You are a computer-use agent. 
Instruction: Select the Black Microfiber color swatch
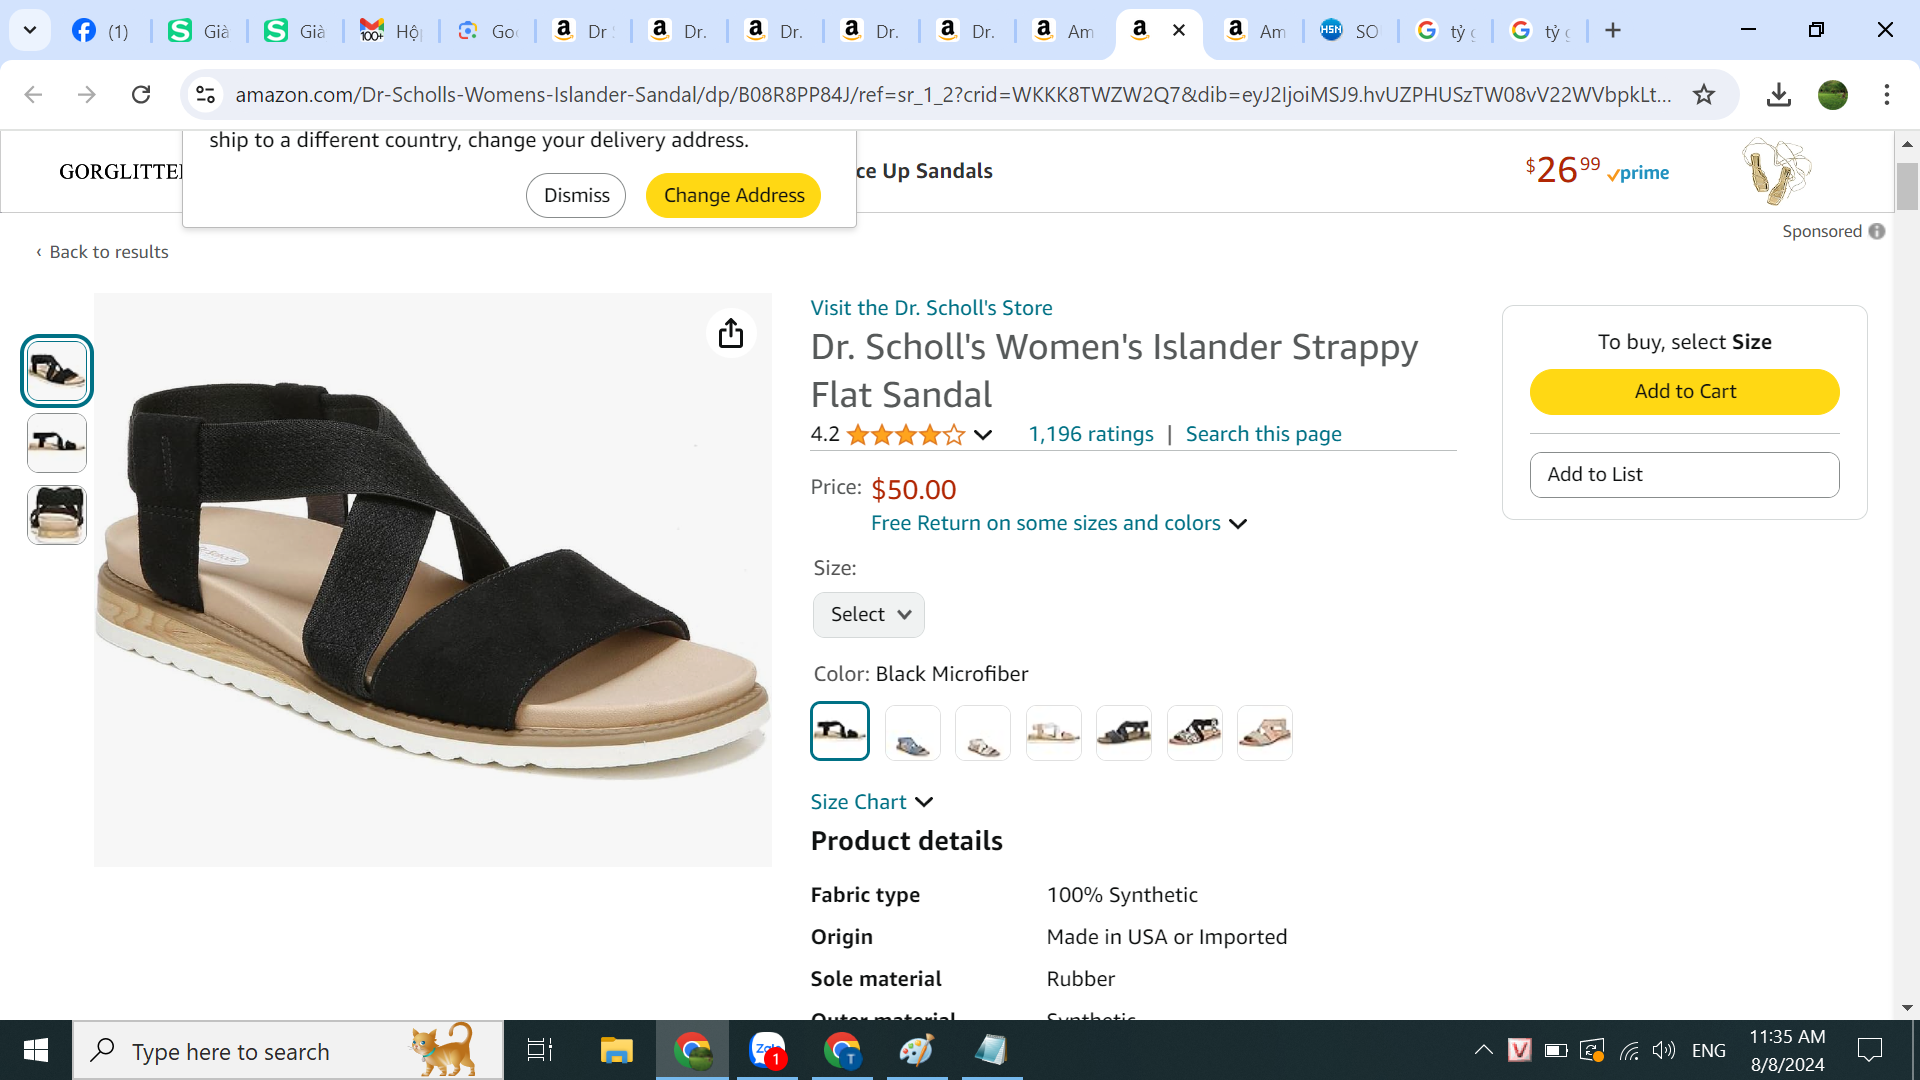[840, 732]
